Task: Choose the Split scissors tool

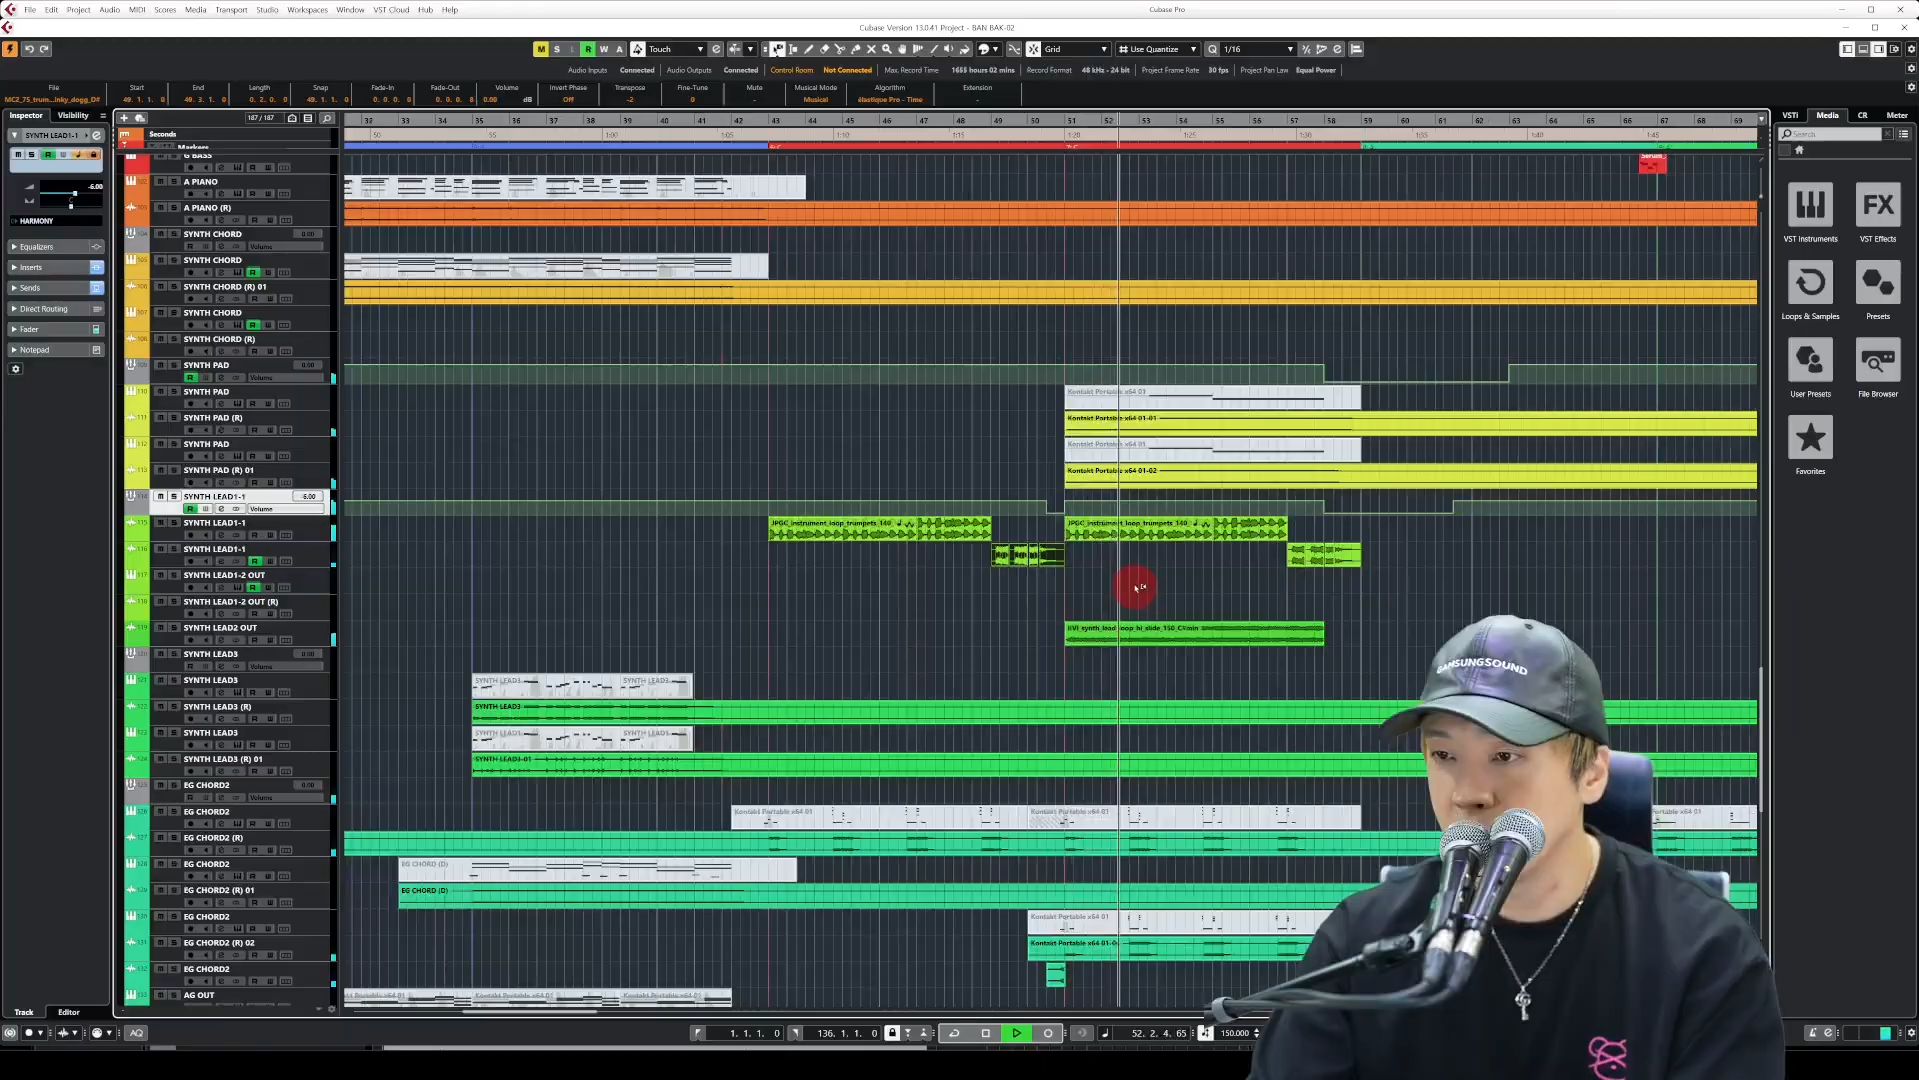Action: [840, 49]
